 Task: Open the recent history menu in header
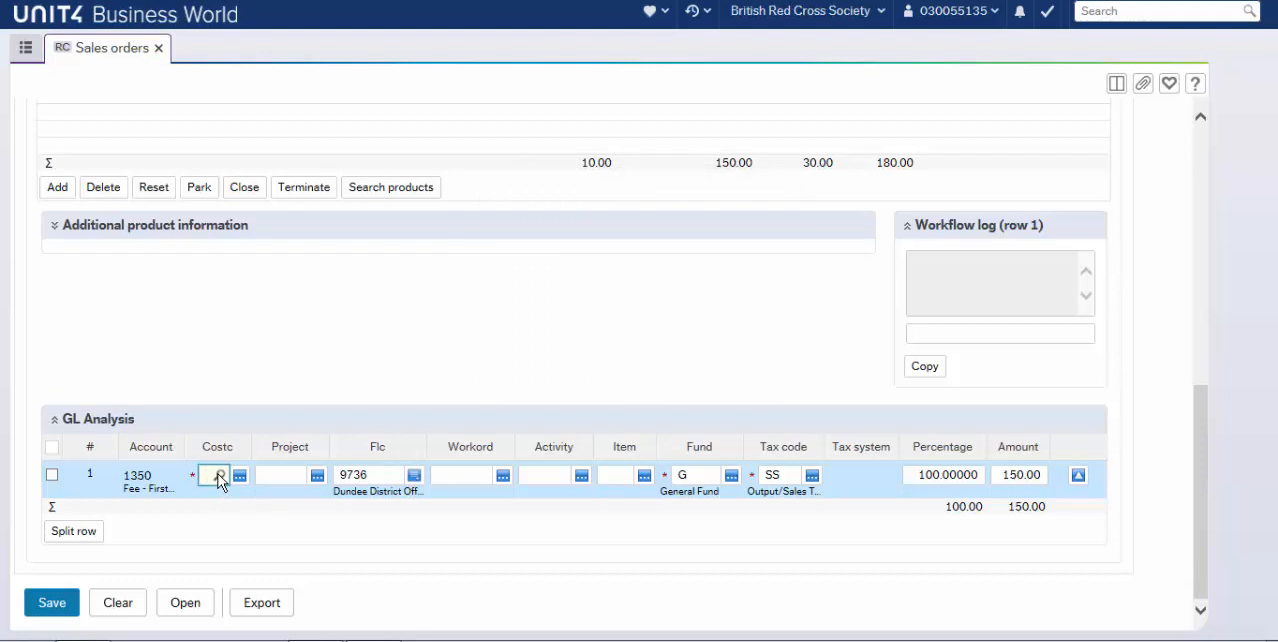698,11
